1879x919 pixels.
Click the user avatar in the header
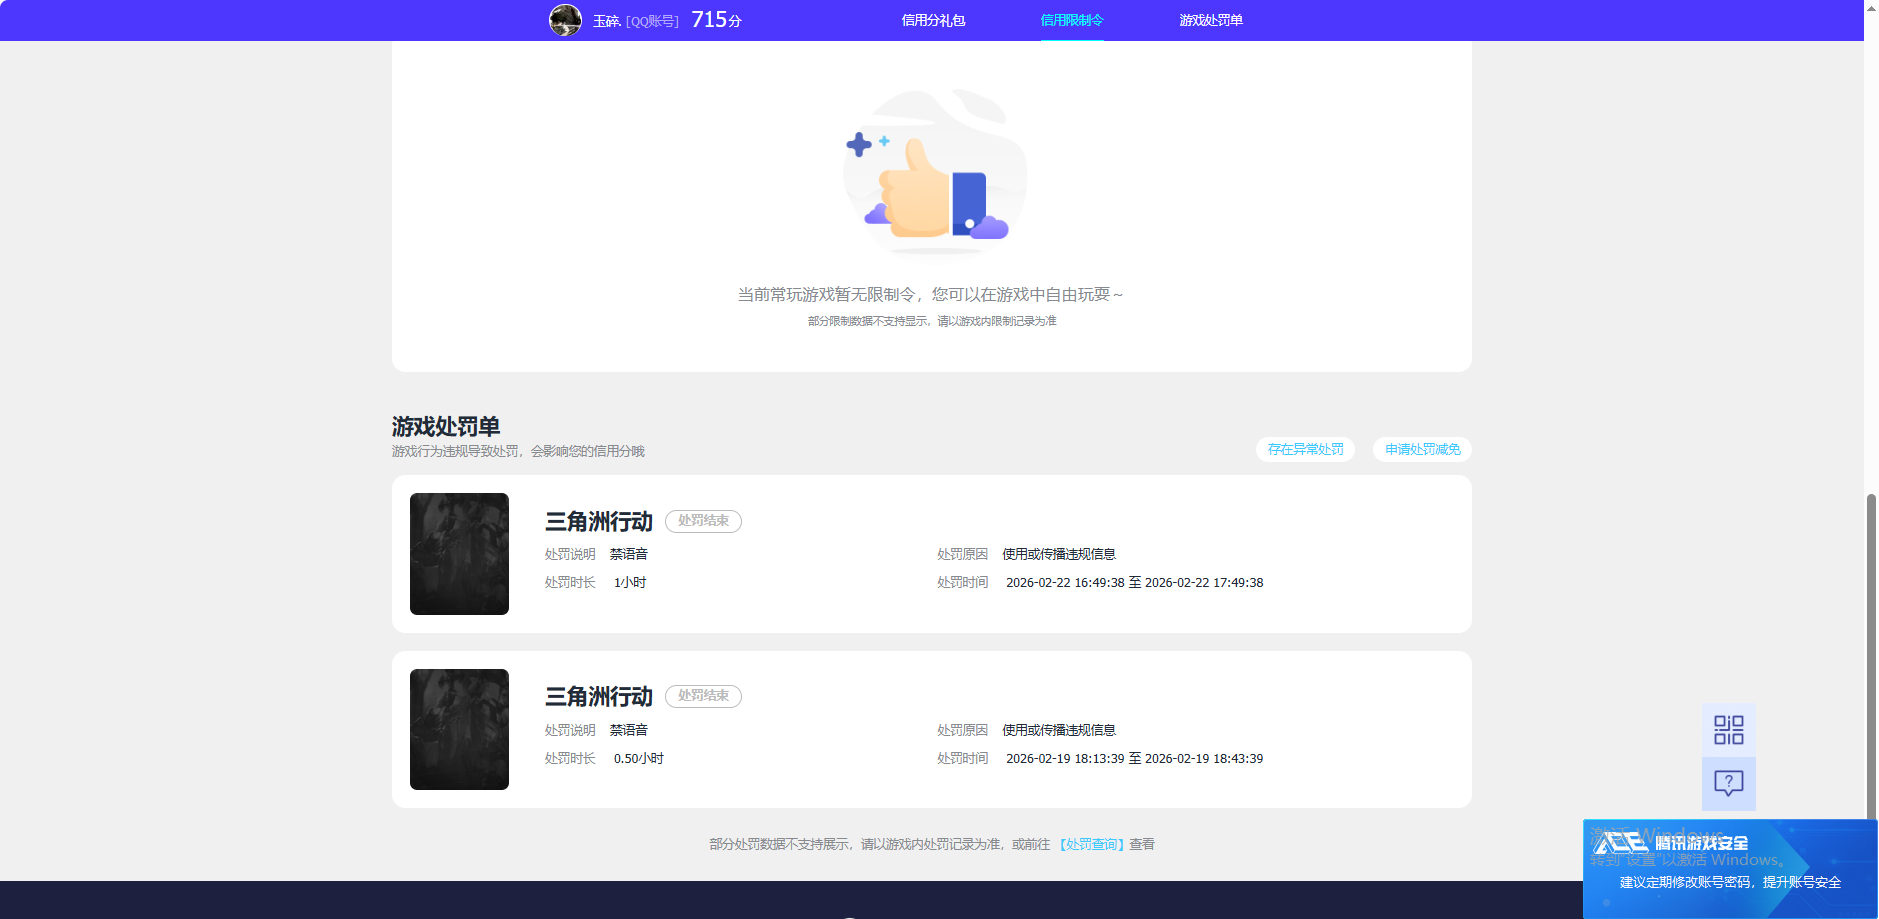click(565, 20)
